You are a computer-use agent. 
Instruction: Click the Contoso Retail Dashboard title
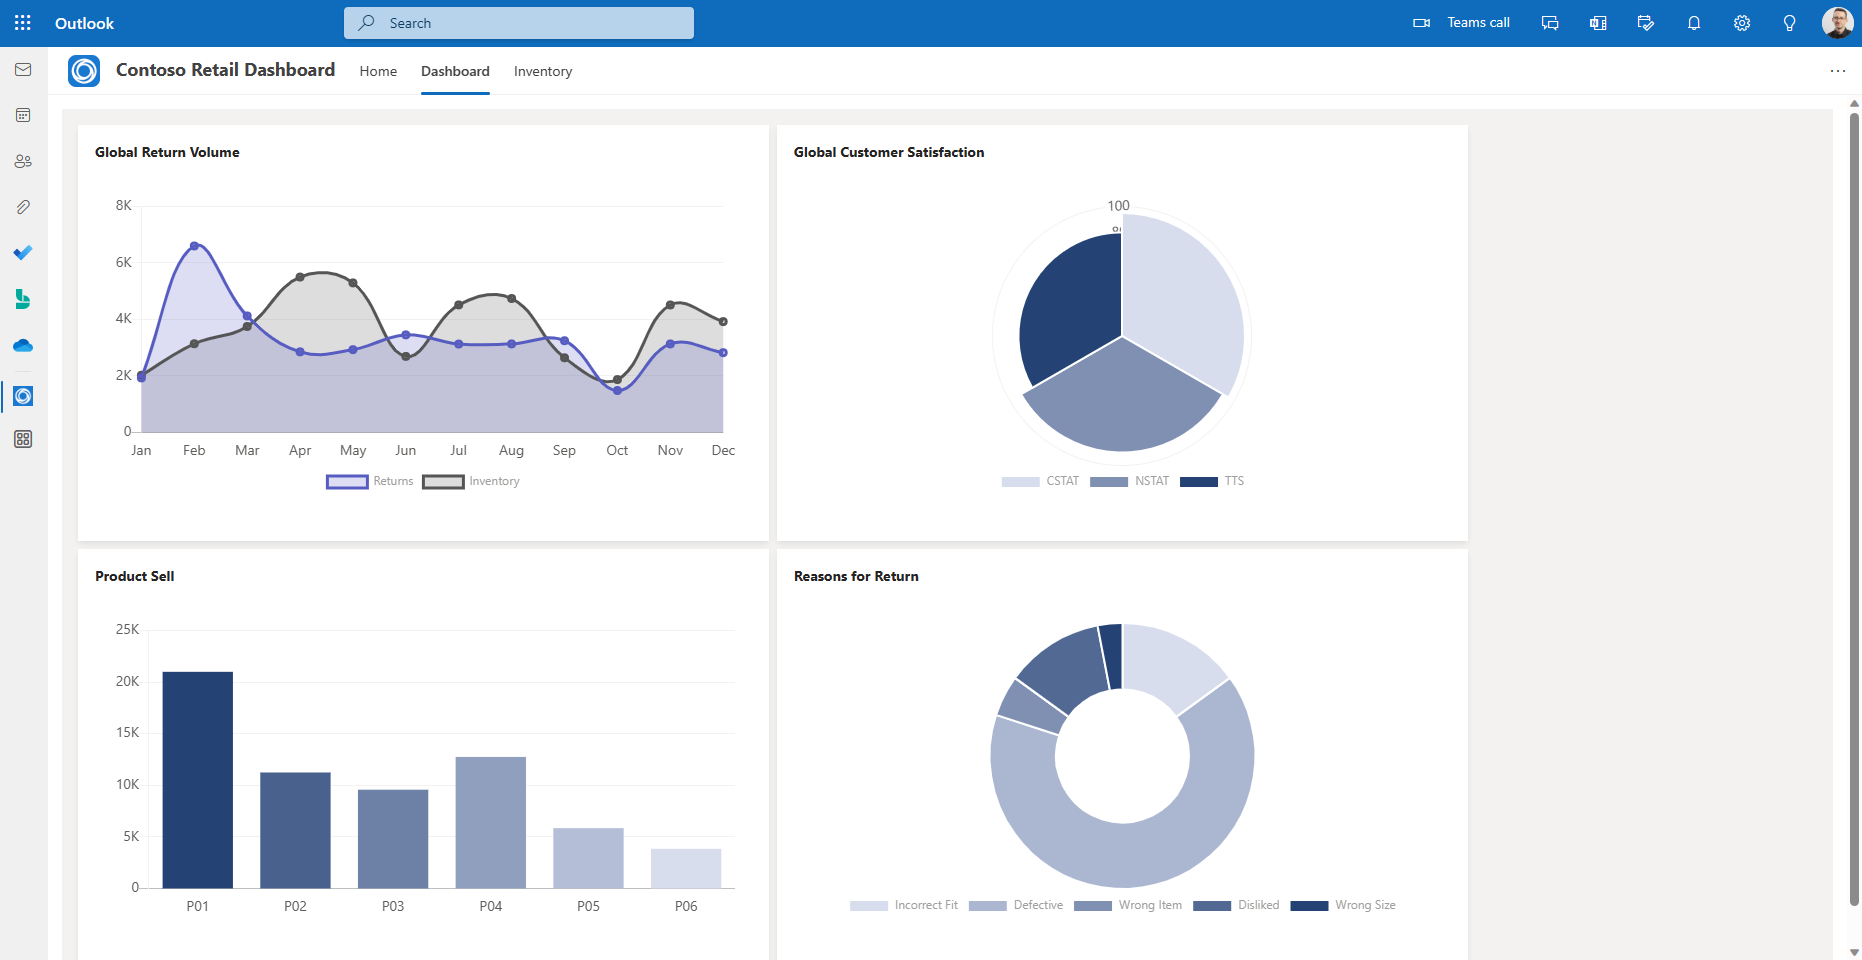(x=225, y=70)
